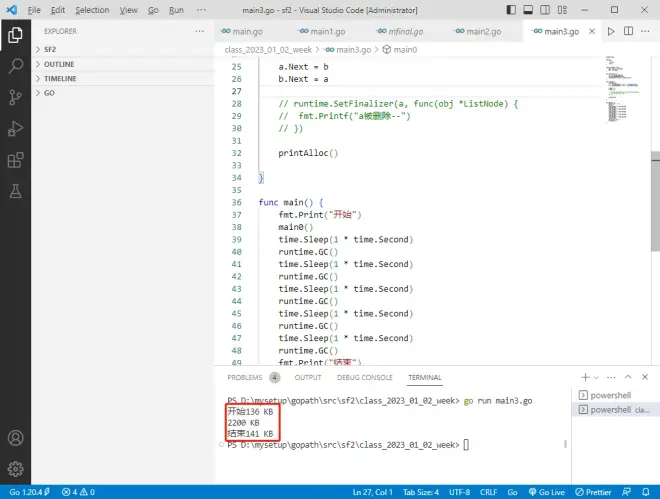
Task: Open the Go menu
Action: (x=153, y=10)
